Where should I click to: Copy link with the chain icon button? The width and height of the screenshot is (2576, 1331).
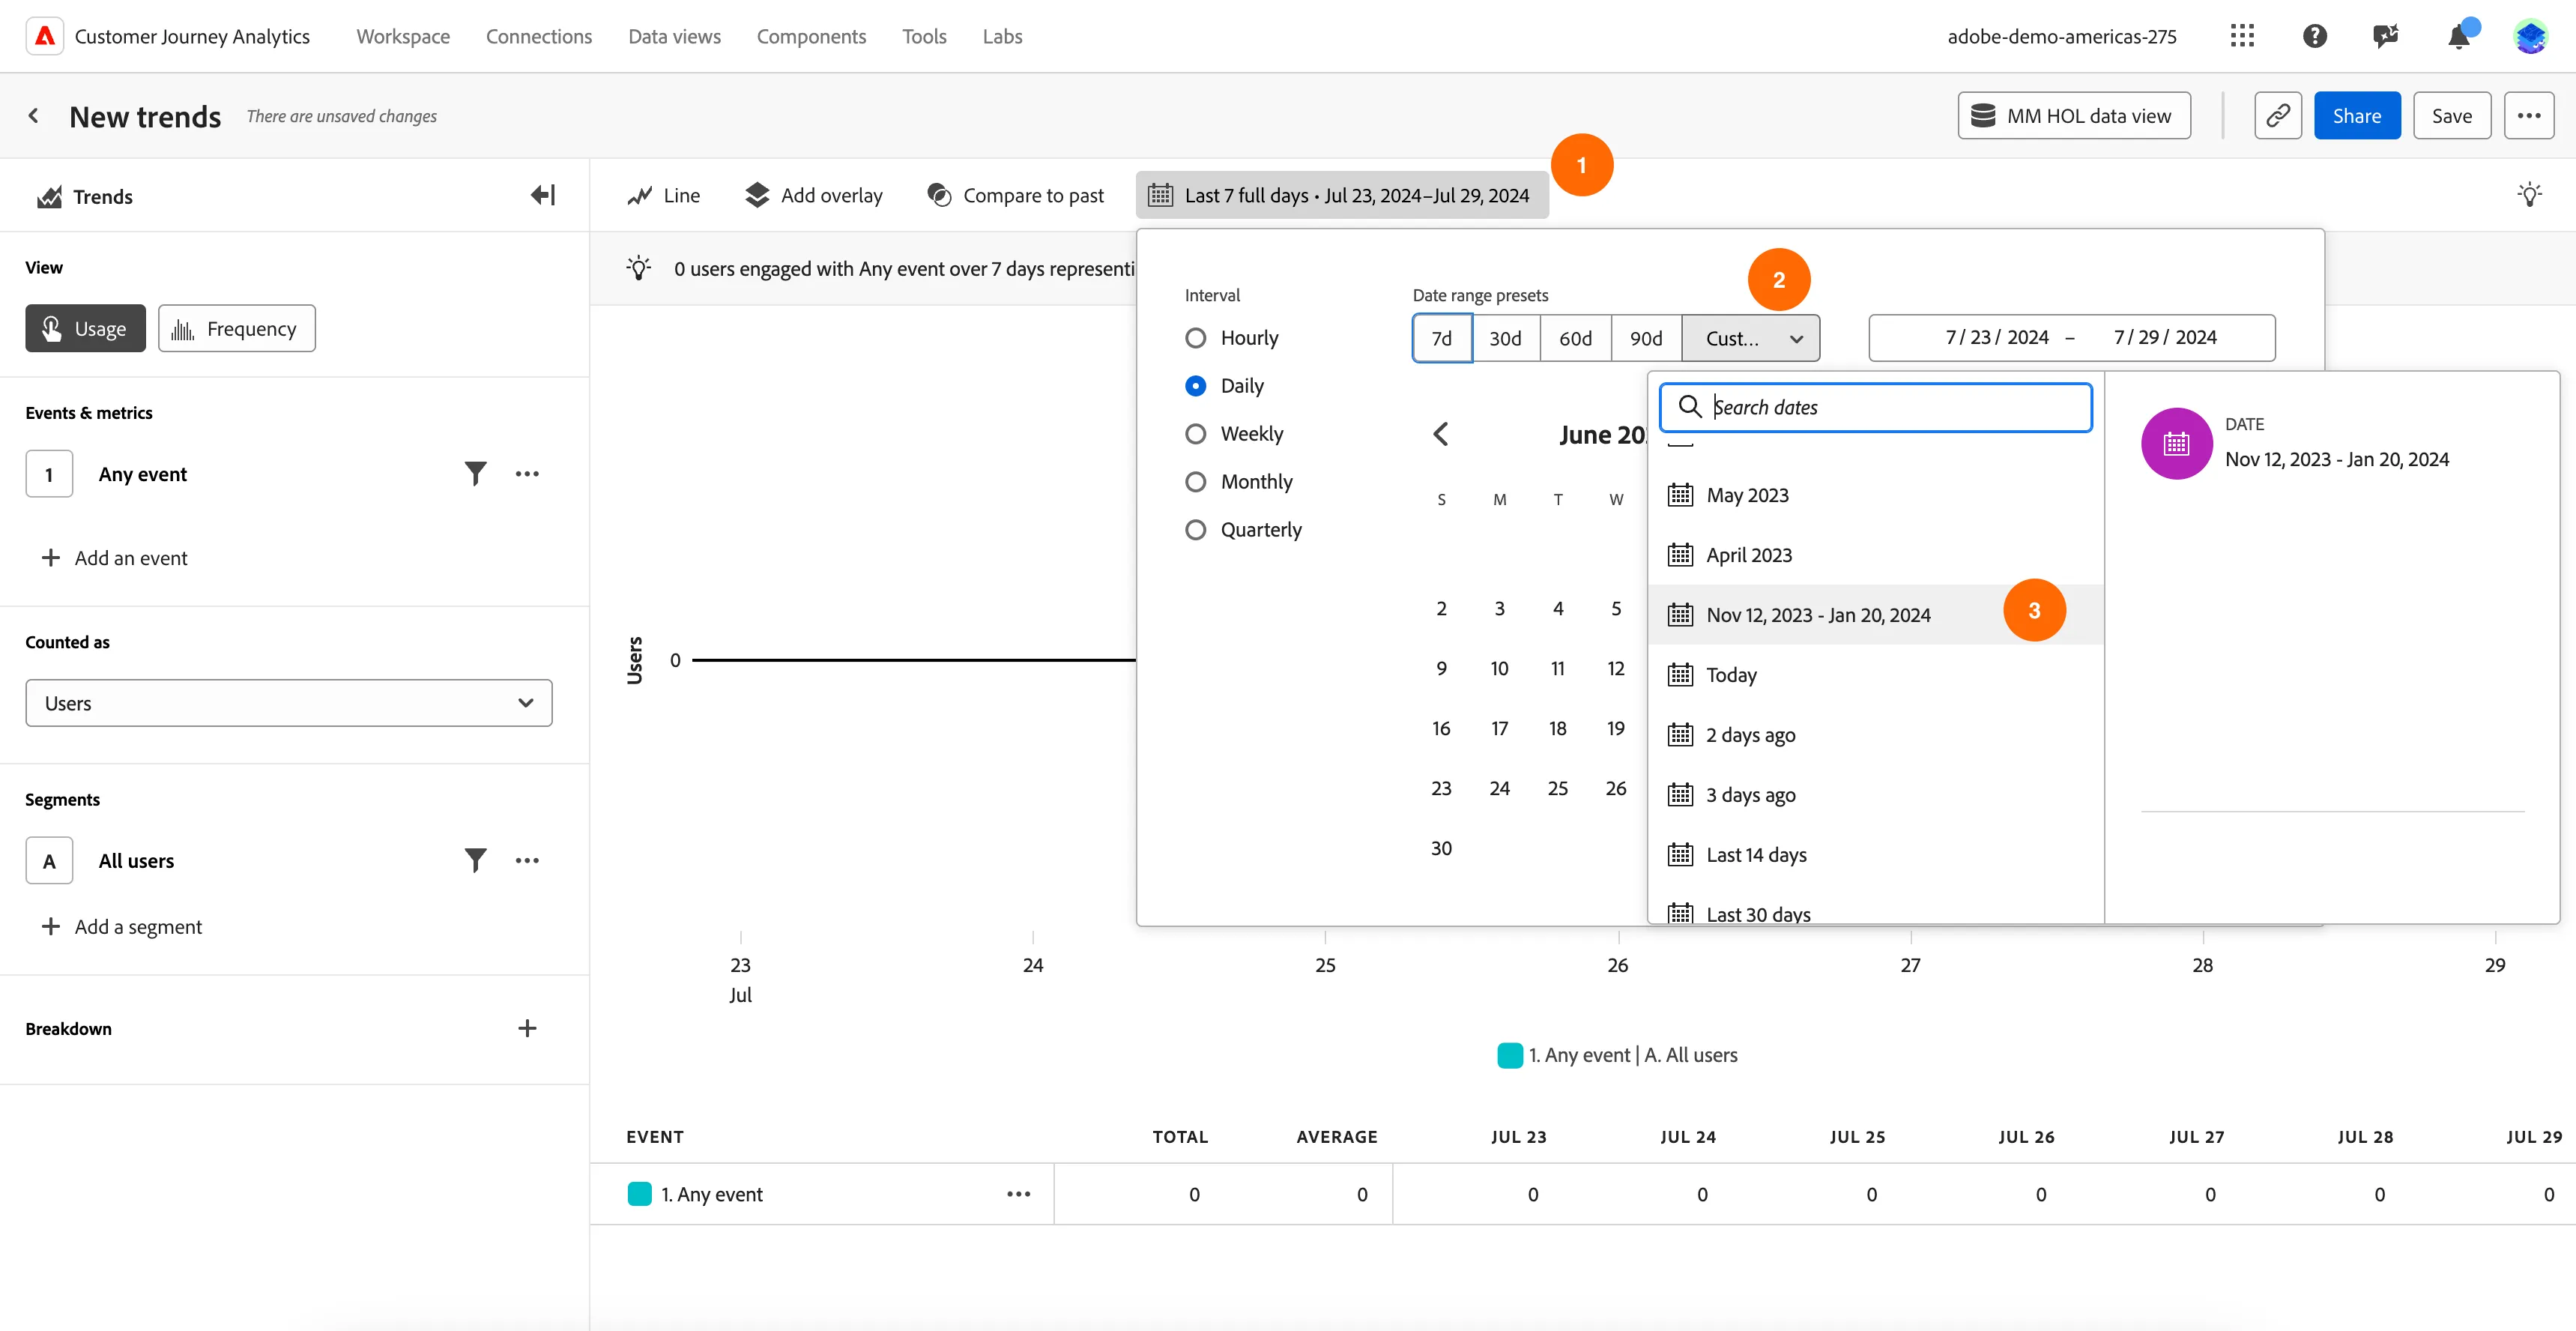[x=2278, y=116]
